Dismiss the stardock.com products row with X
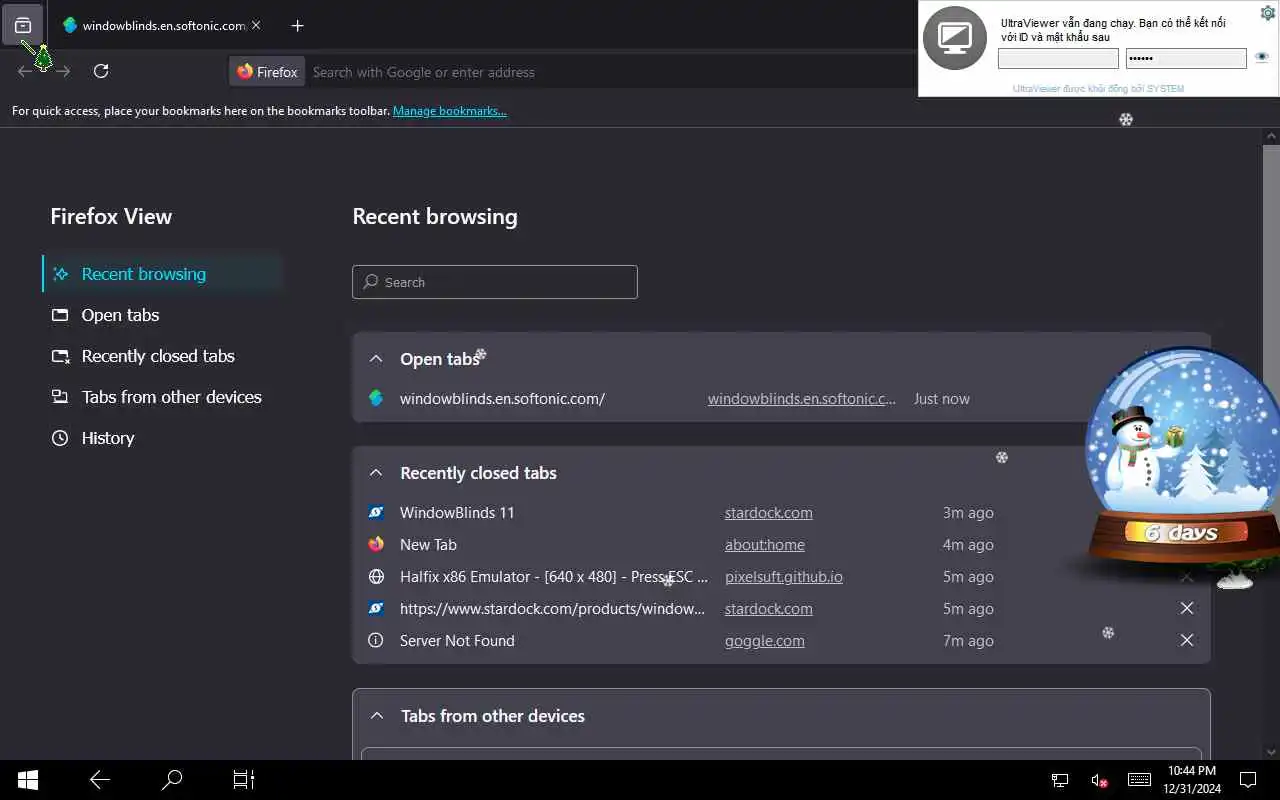Viewport: 1280px width, 800px height. click(1187, 608)
